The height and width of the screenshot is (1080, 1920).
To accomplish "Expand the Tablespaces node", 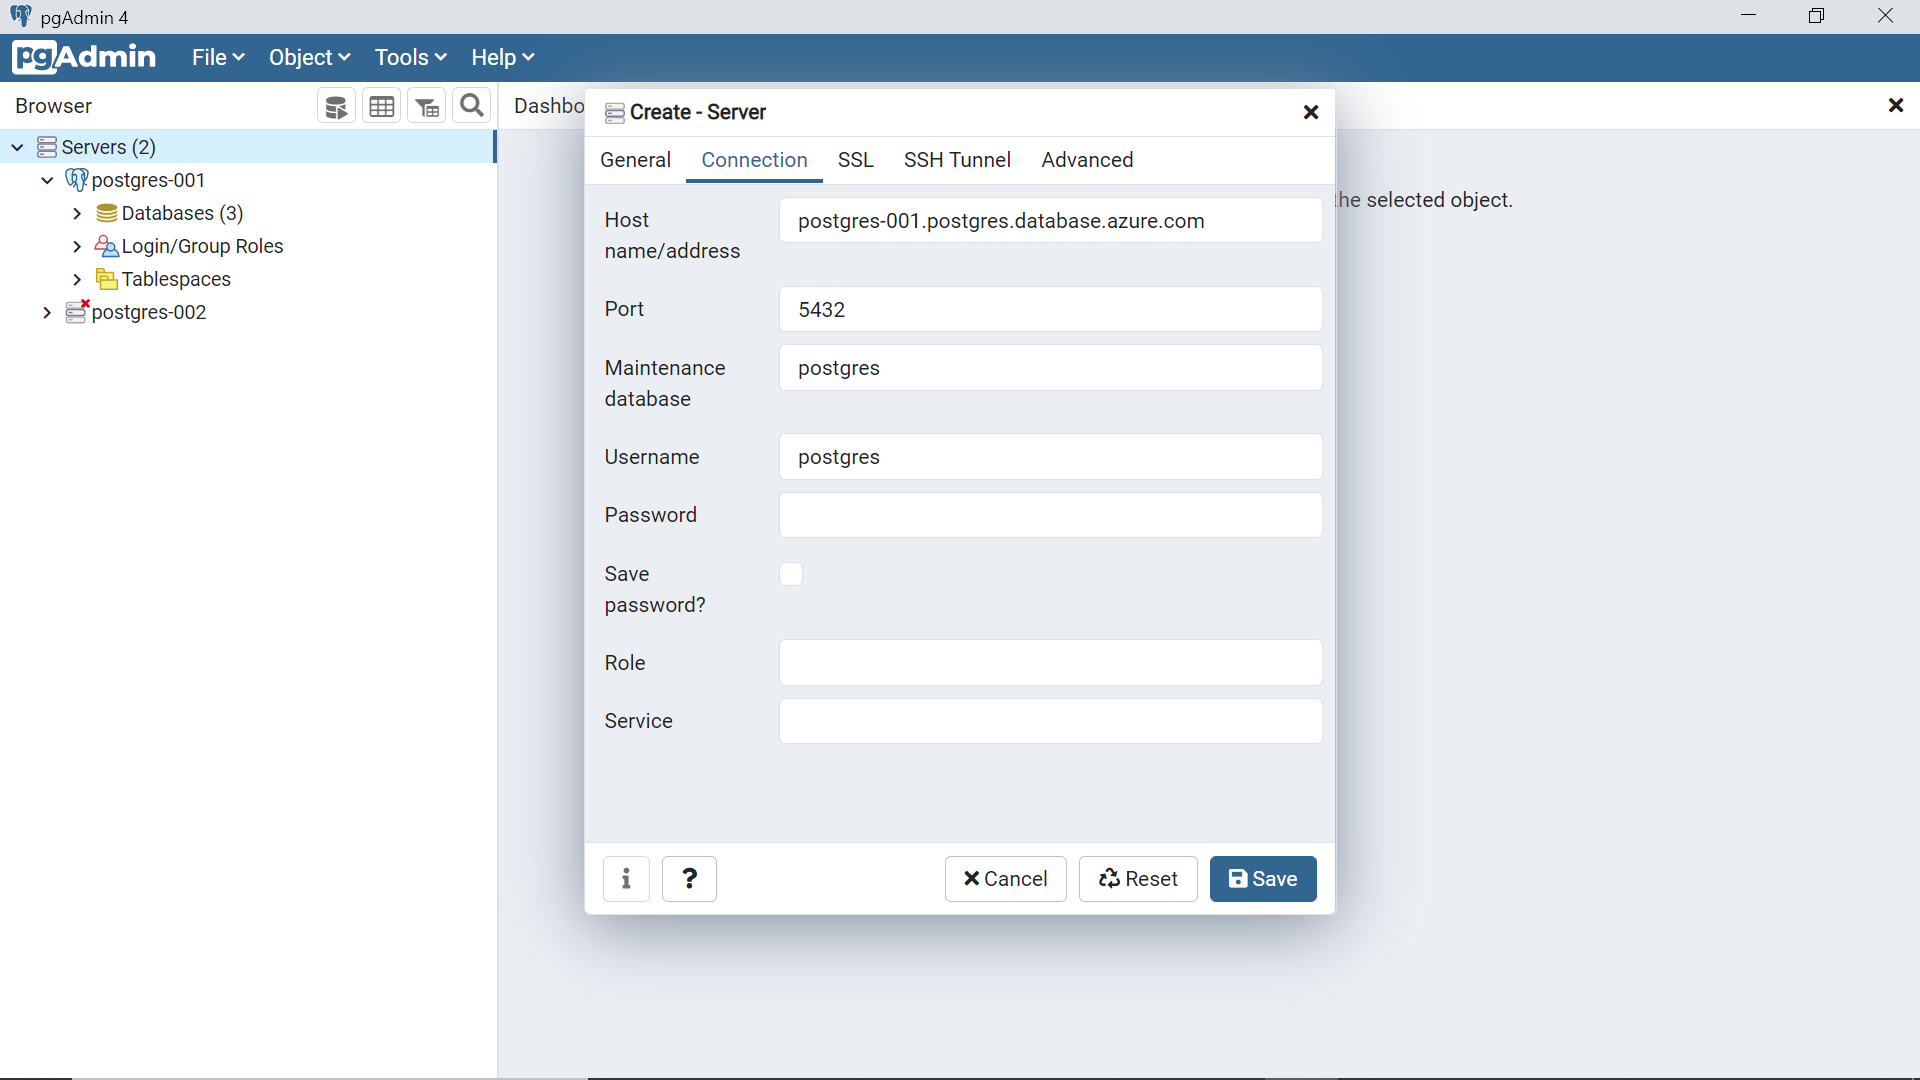I will click(x=77, y=279).
